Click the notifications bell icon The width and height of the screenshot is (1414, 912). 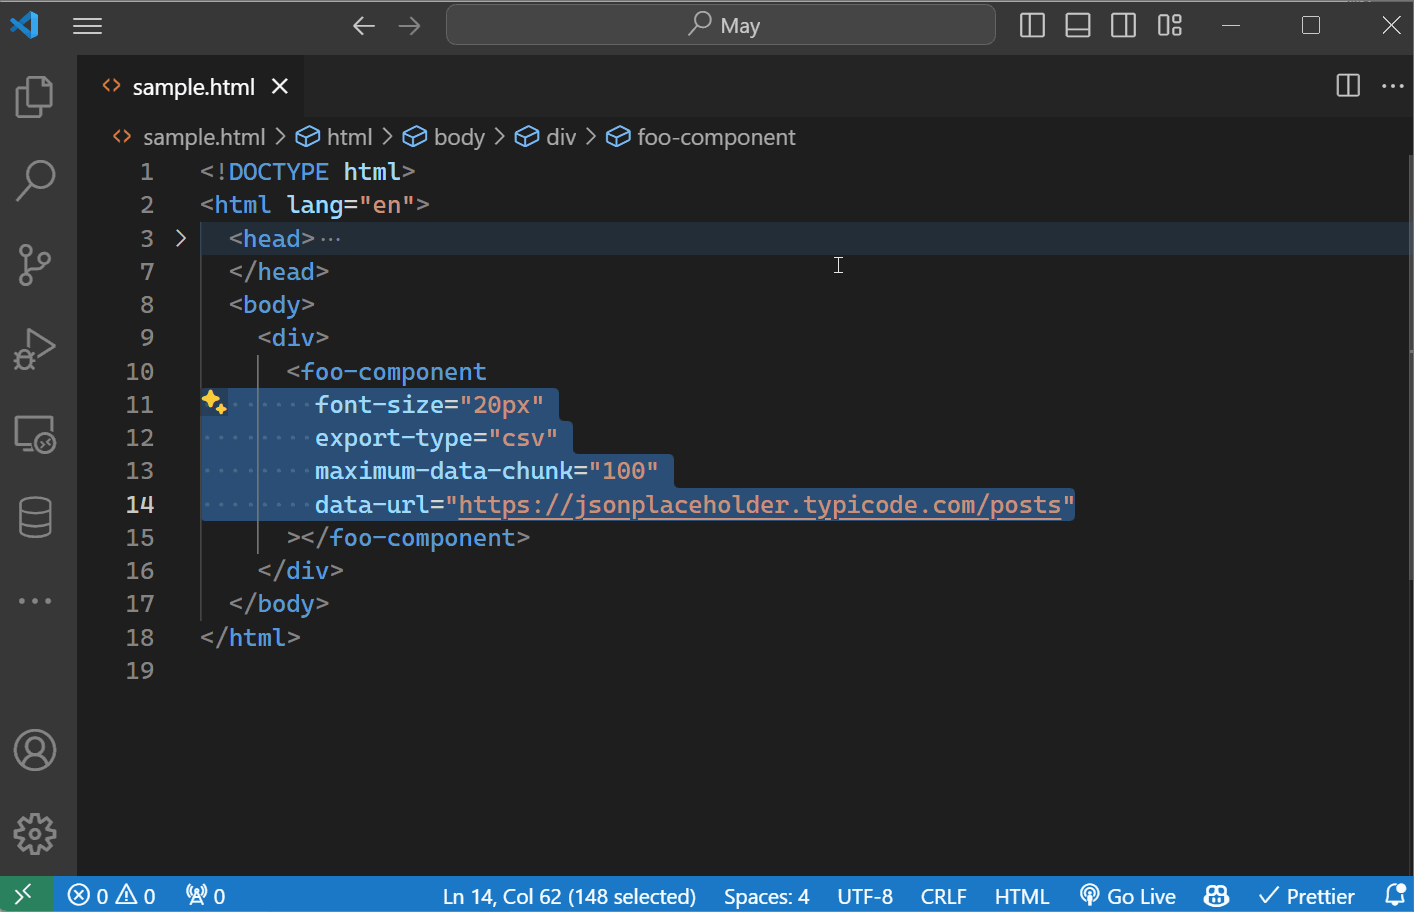click(x=1397, y=895)
